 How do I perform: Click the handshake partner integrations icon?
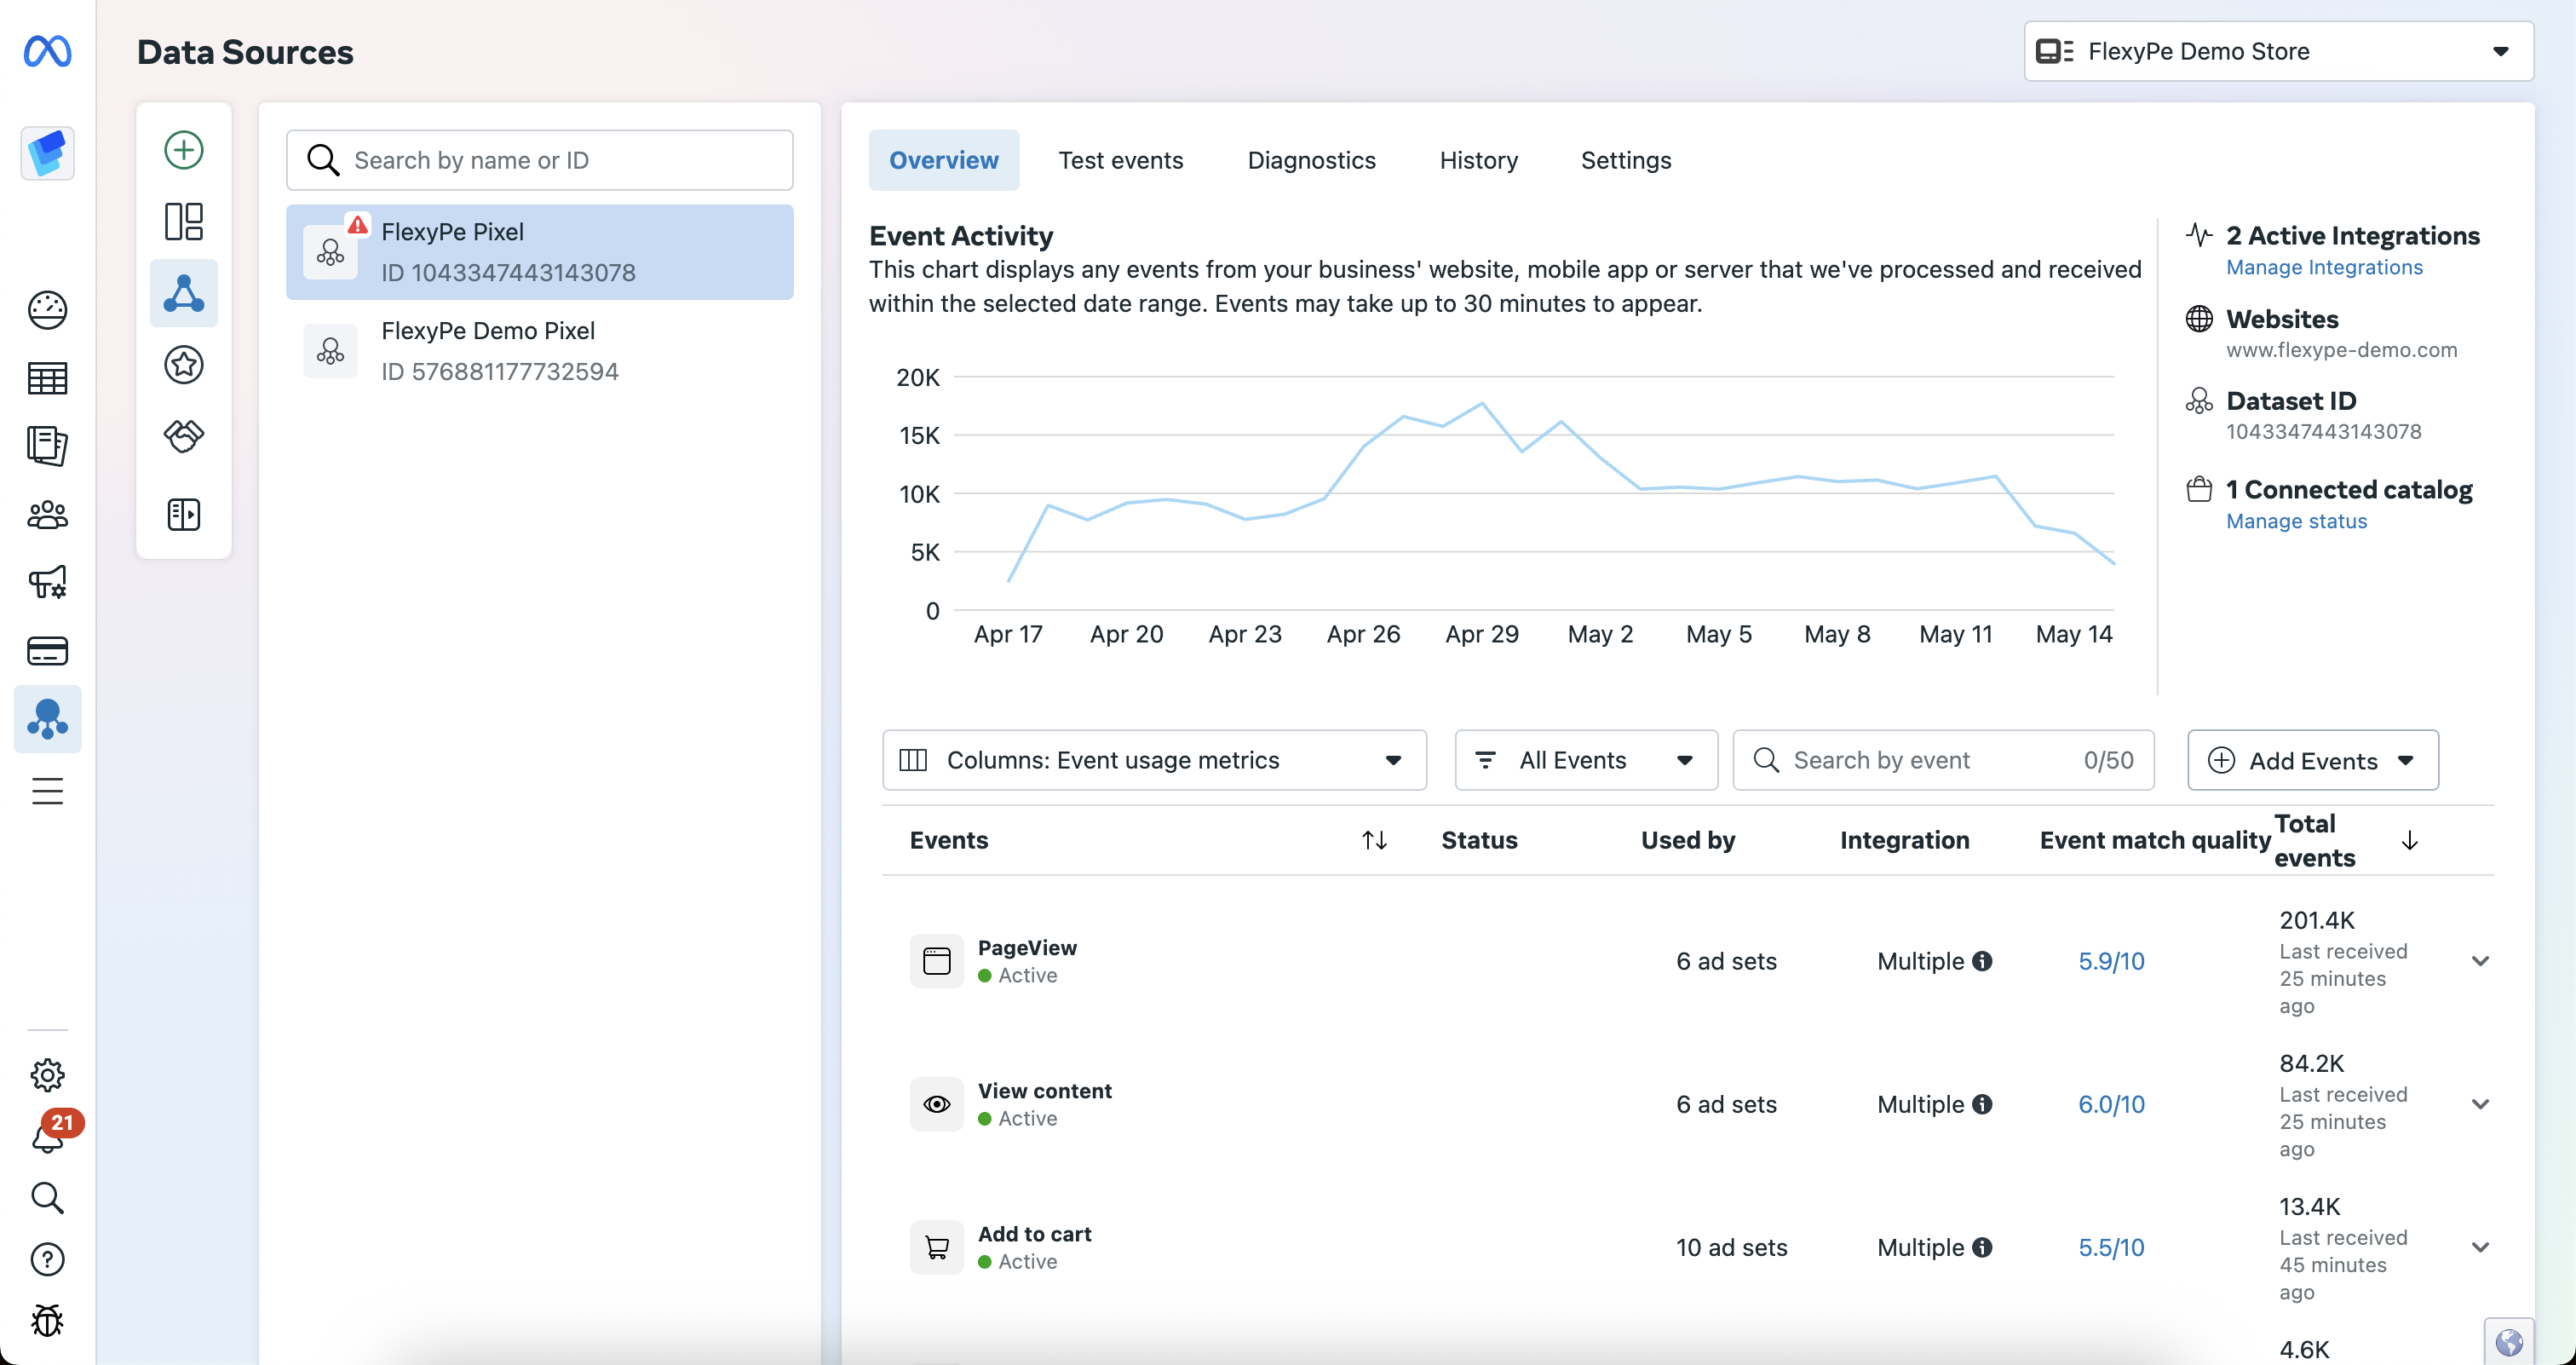[x=183, y=436]
